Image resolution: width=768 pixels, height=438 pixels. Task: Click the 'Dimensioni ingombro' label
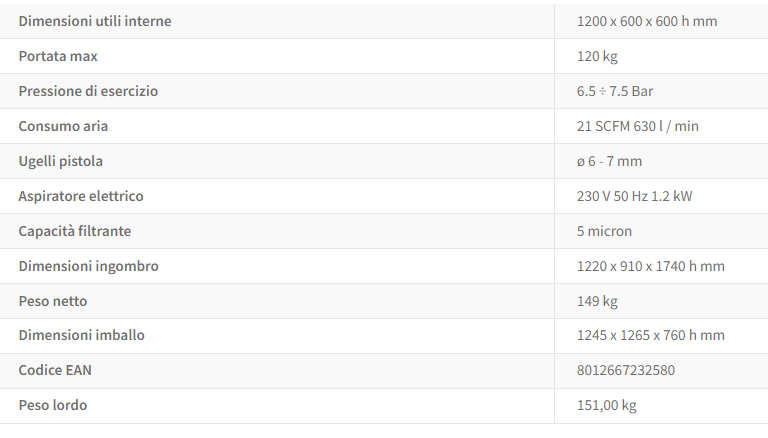coord(88,266)
